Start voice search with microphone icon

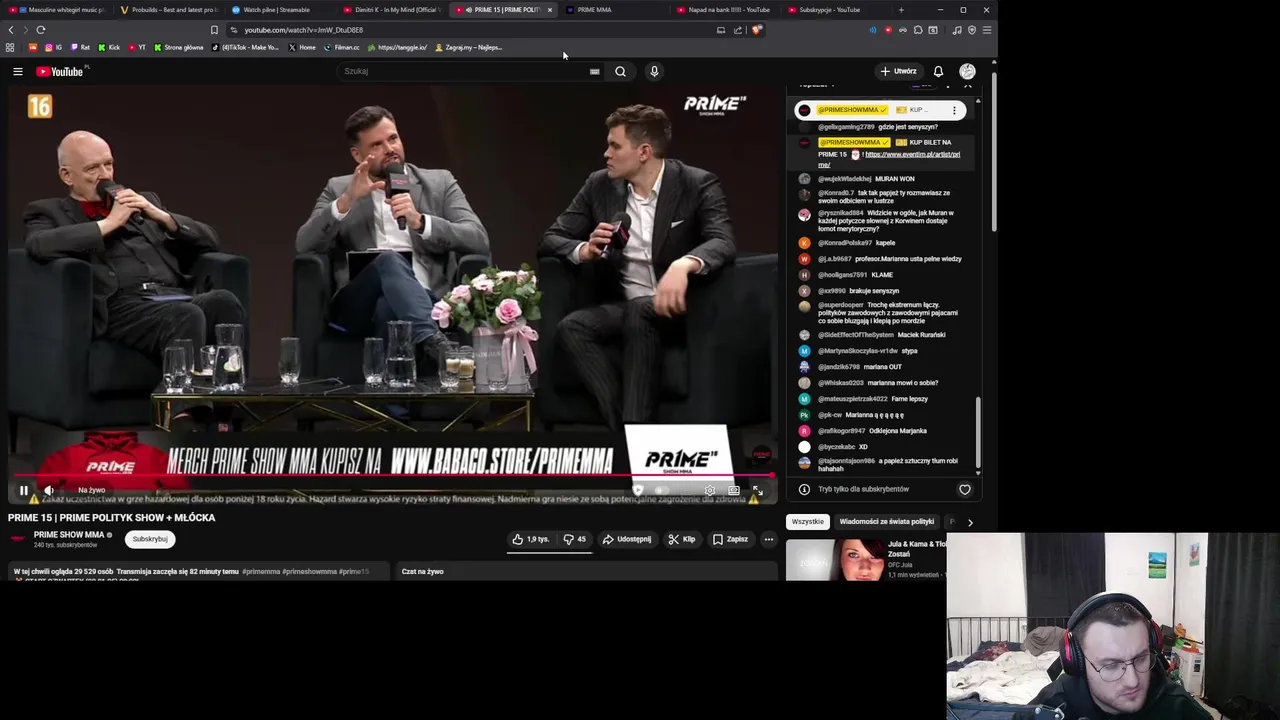[654, 71]
